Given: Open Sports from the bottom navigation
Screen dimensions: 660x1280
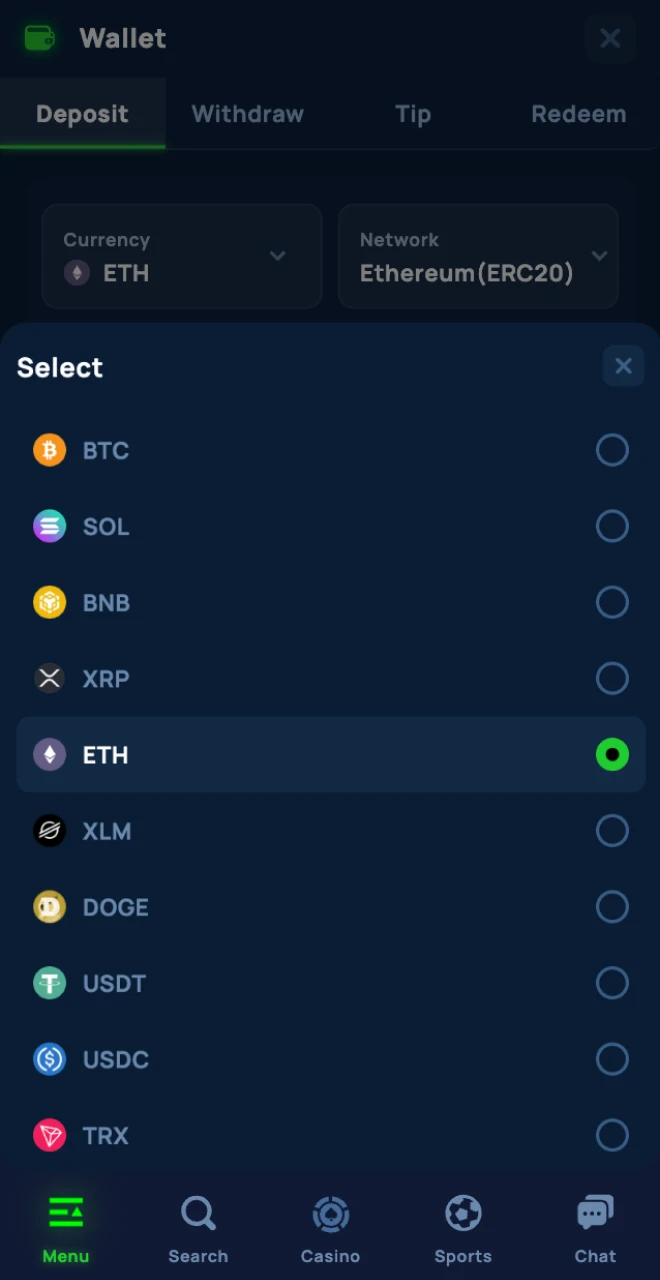Looking at the screenshot, I should click(463, 1228).
